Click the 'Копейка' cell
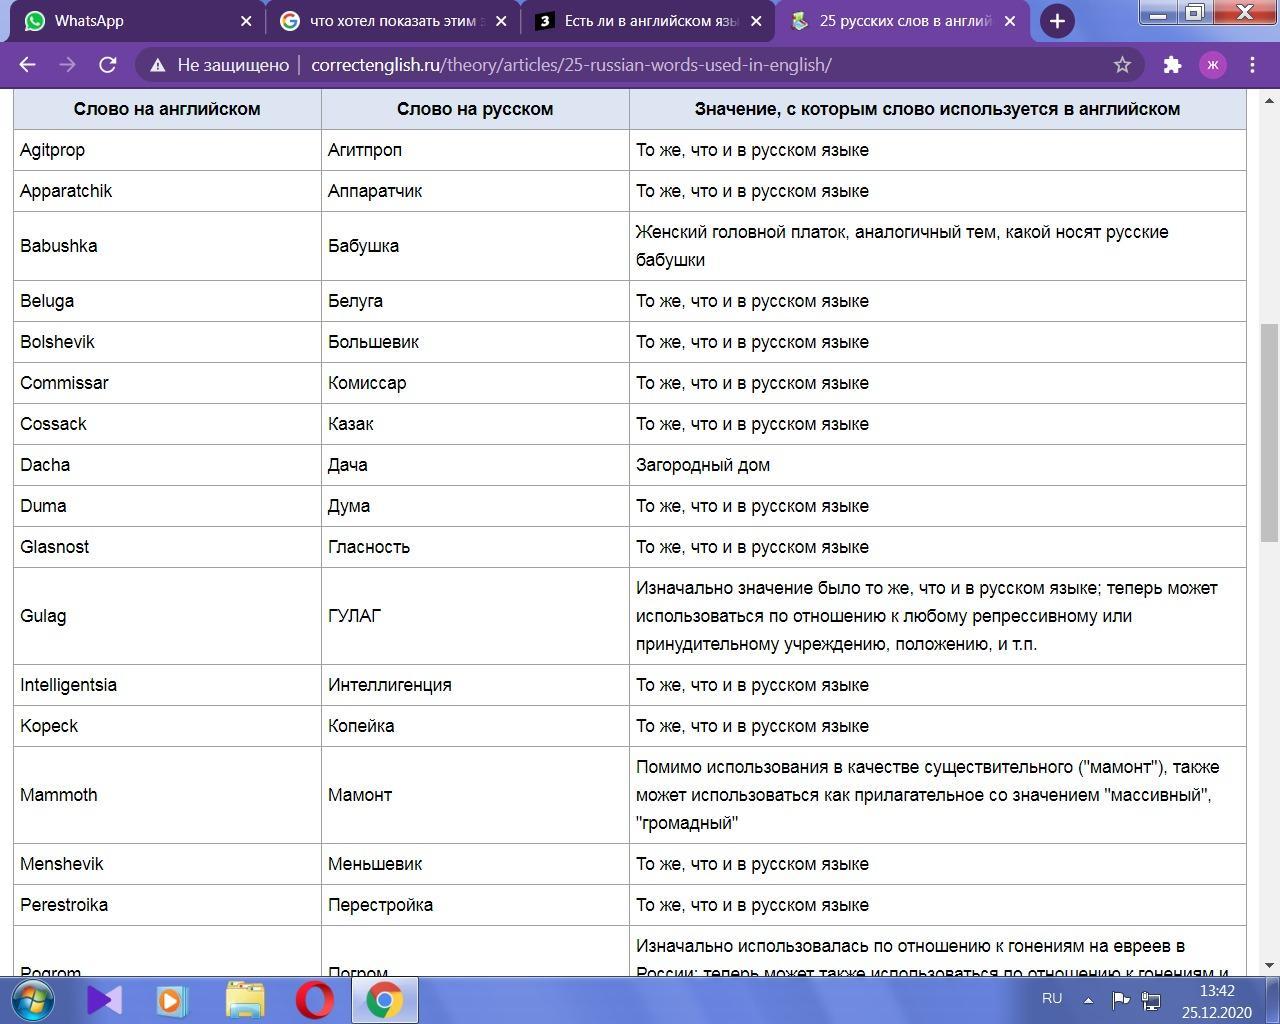 pyautogui.click(x=475, y=726)
